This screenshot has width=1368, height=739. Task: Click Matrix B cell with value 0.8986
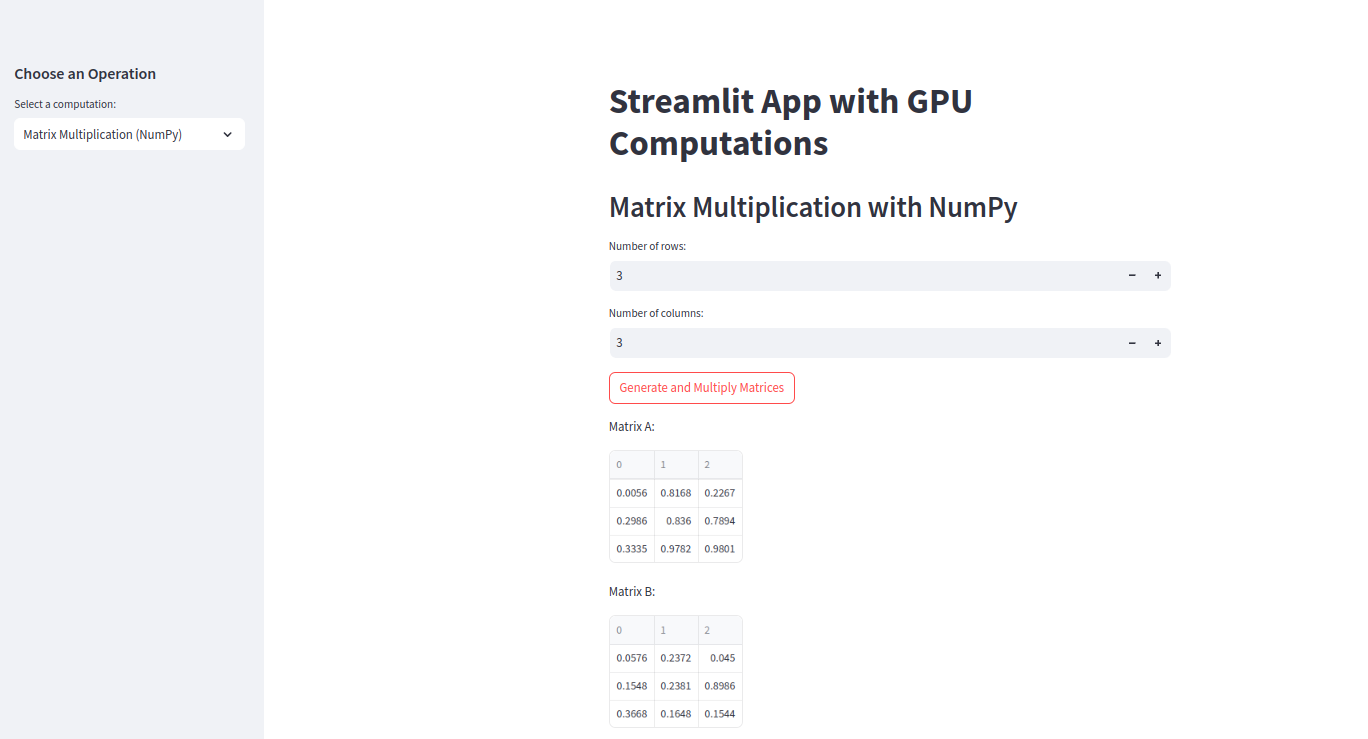(x=720, y=686)
